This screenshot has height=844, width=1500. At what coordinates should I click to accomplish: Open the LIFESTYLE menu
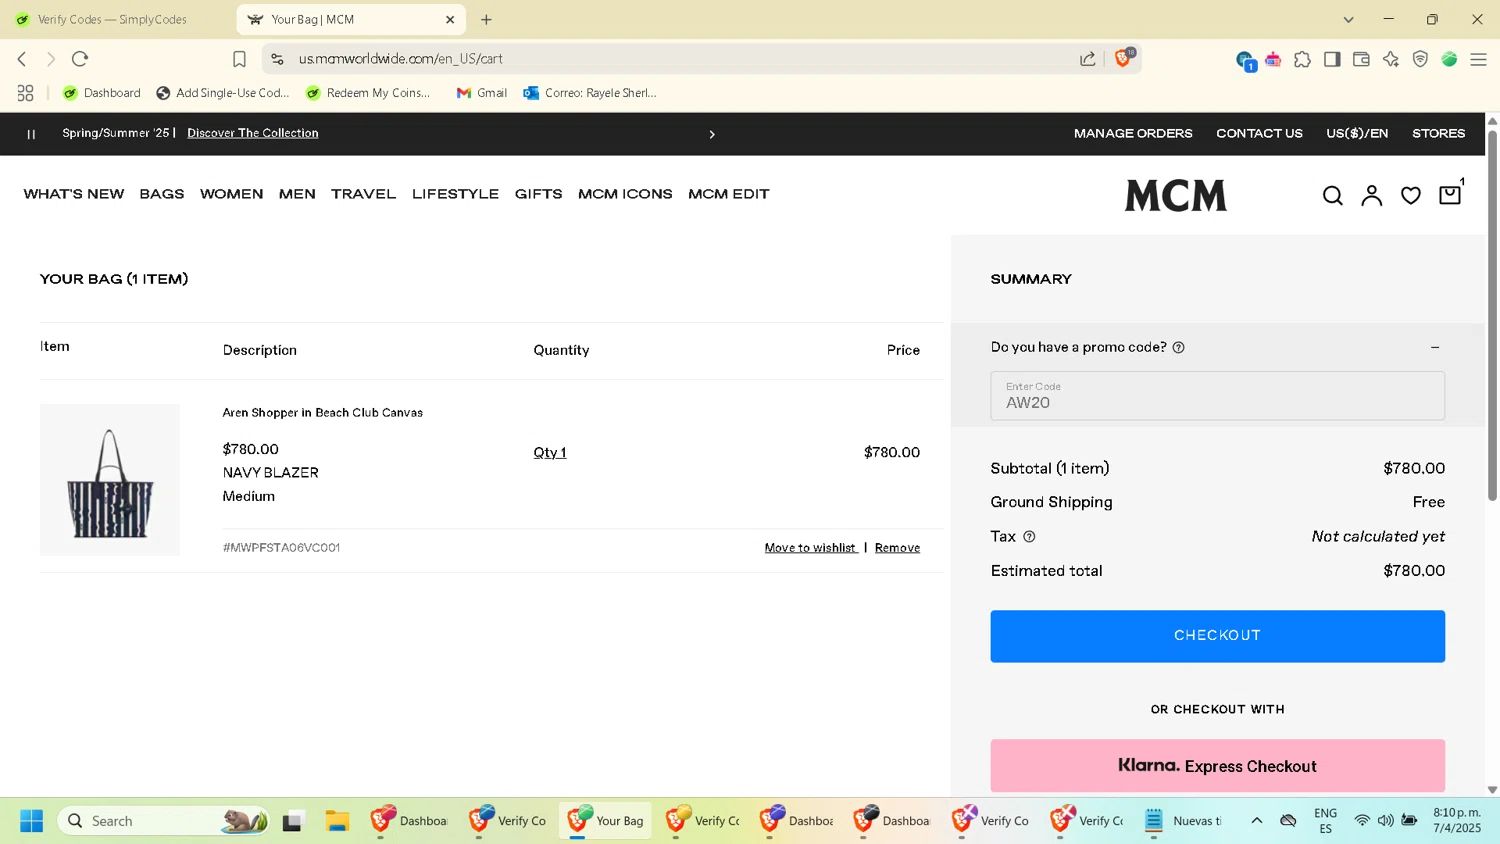pos(455,194)
